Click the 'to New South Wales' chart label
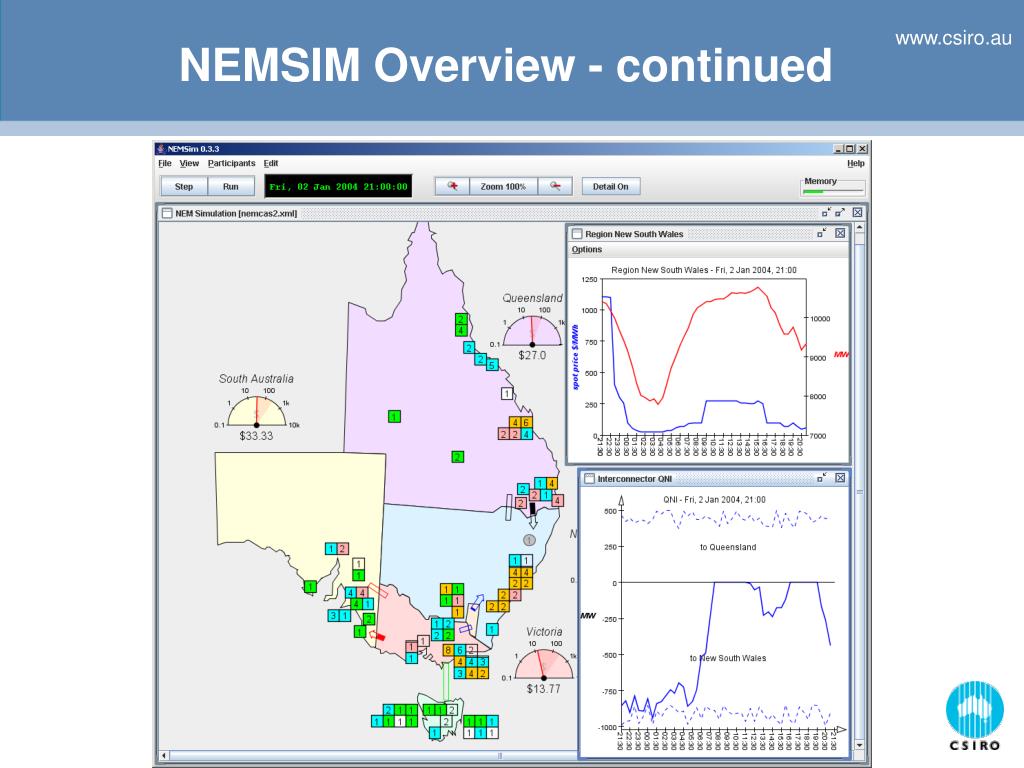 728,658
